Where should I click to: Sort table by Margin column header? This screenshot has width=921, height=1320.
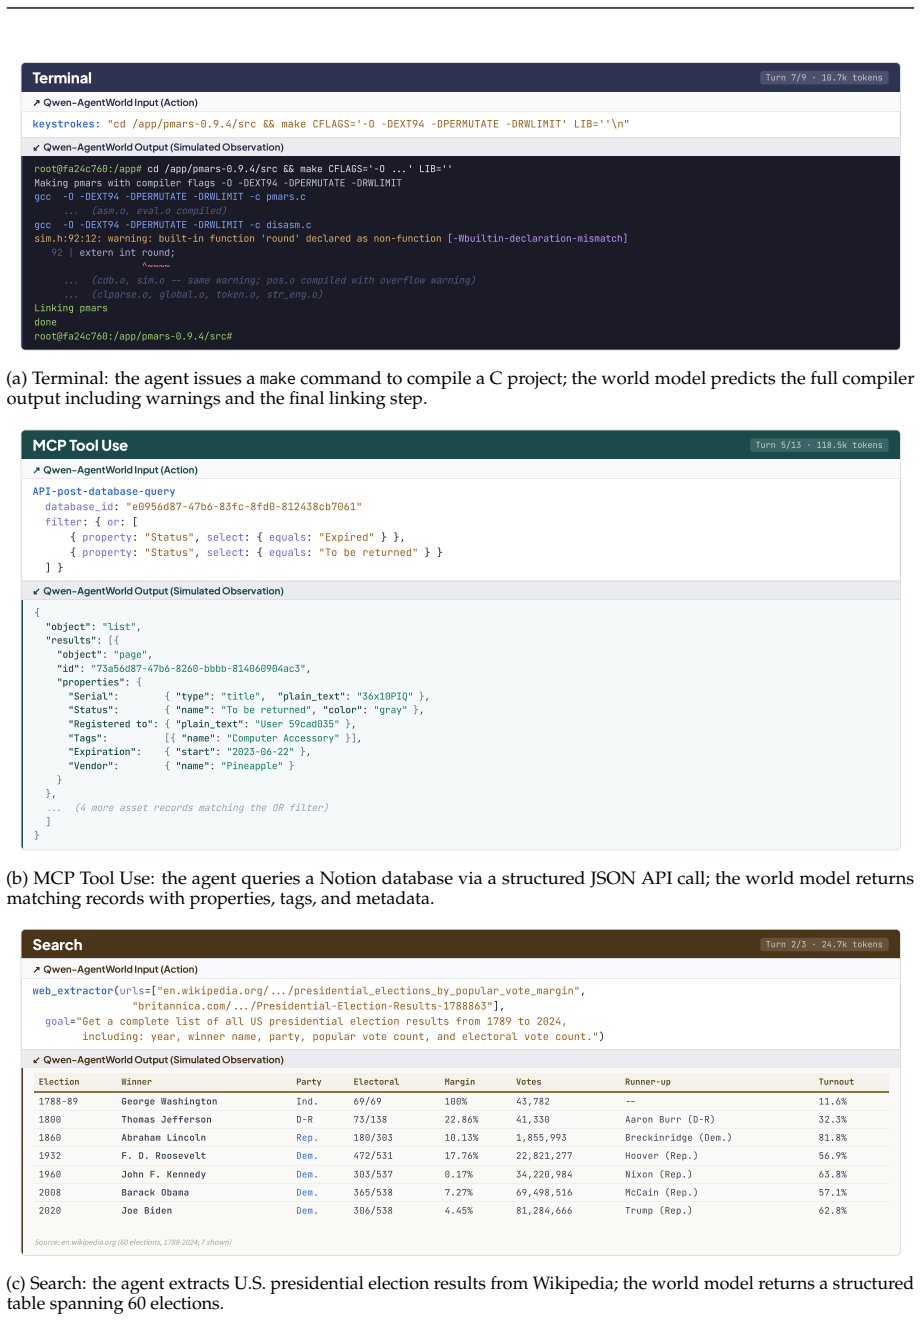tap(460, 1082)
